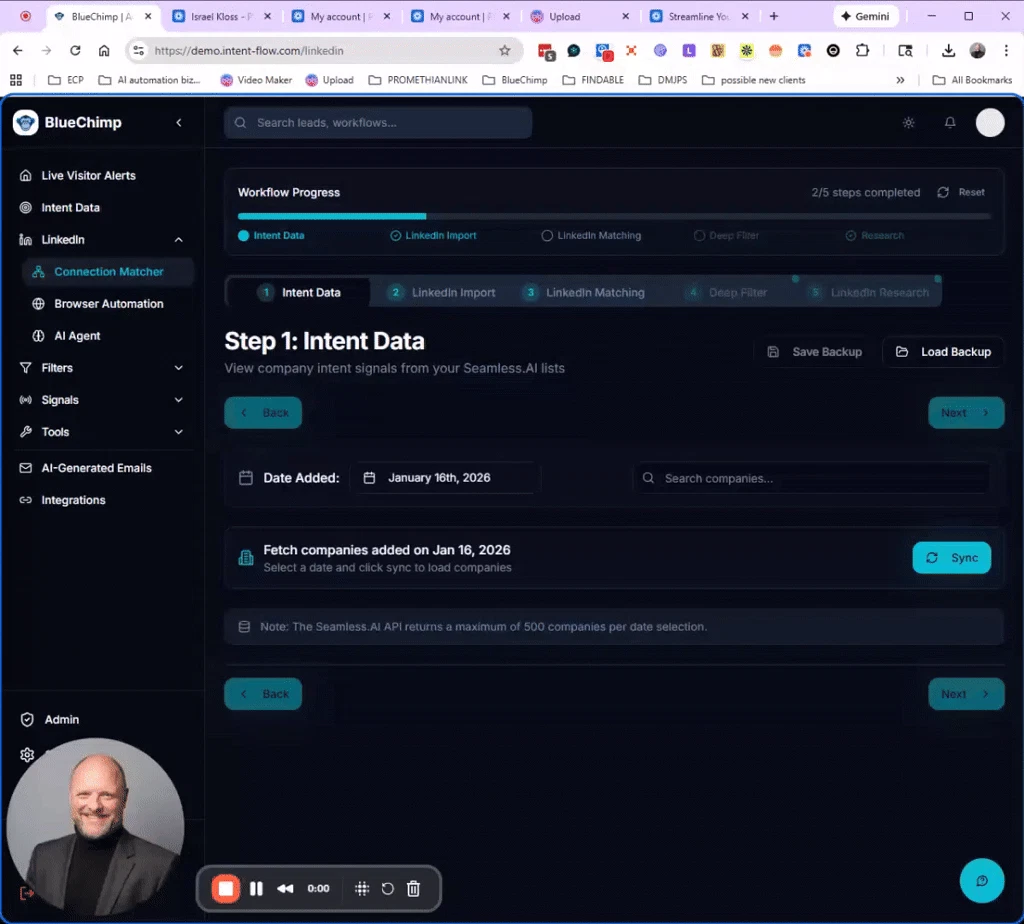Toggle light/dark theme sun icon
This screenshot has width=1024, height=924.
(908, 123)
